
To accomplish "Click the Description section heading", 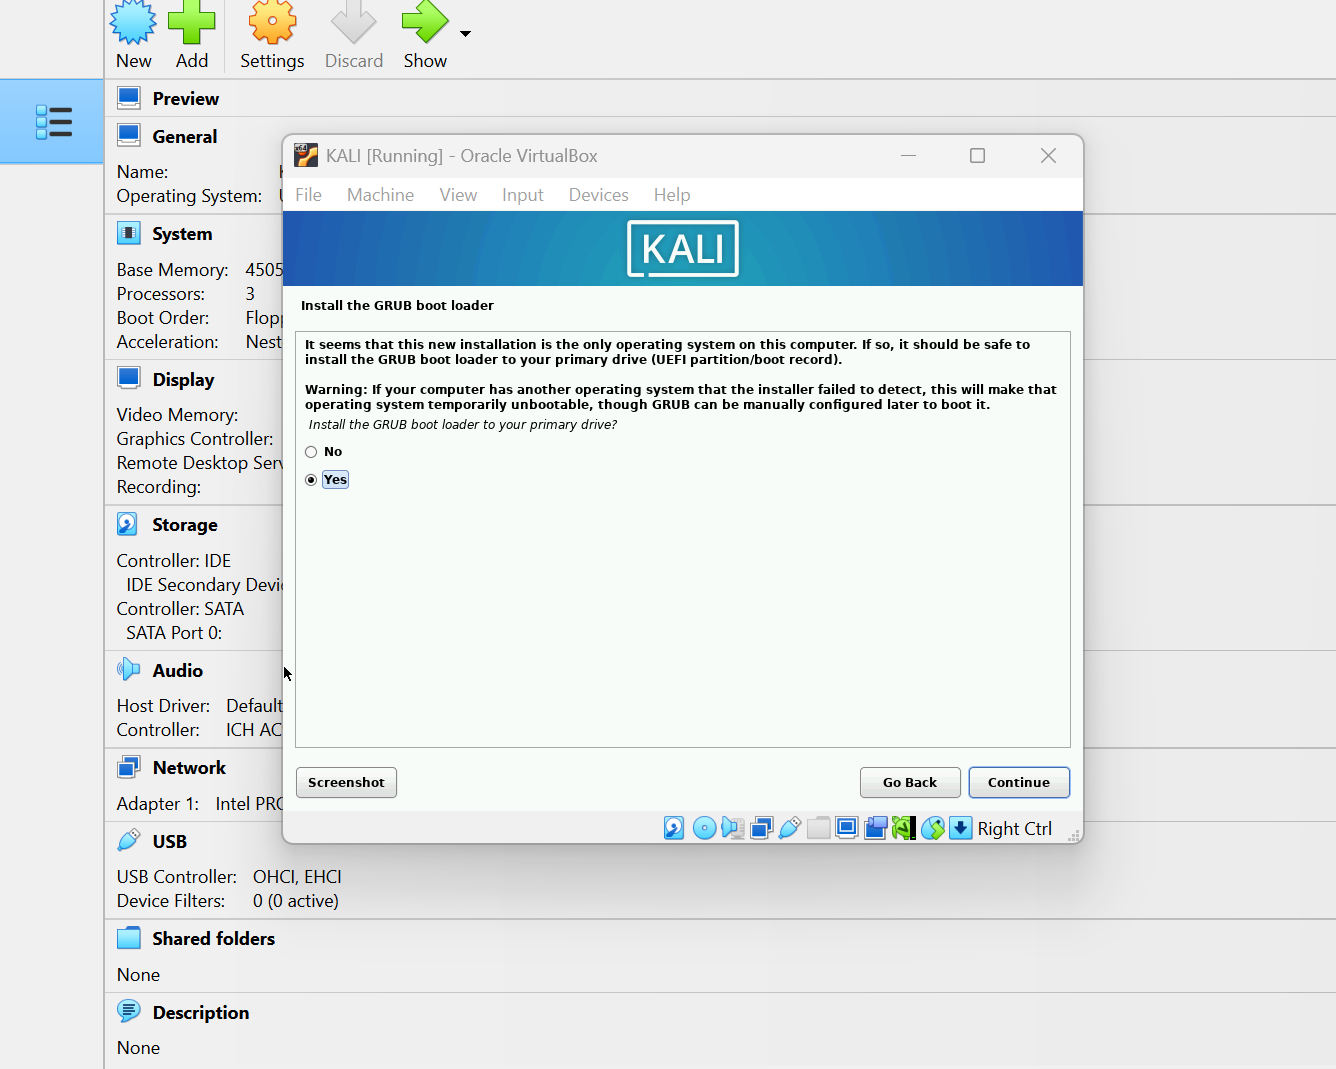I will (x=201, y=1013).
